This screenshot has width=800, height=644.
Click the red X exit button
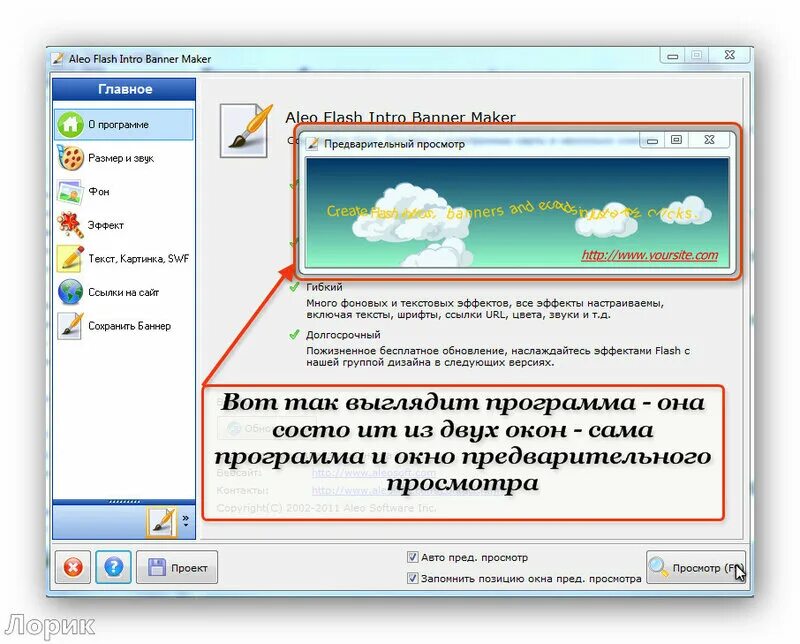coord(73,567)
